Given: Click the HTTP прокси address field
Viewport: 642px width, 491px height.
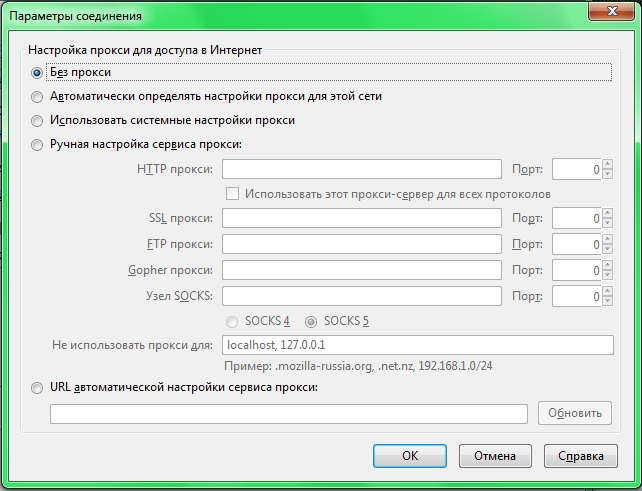Looking at the screenshot, I should click(x=362, y=169).
